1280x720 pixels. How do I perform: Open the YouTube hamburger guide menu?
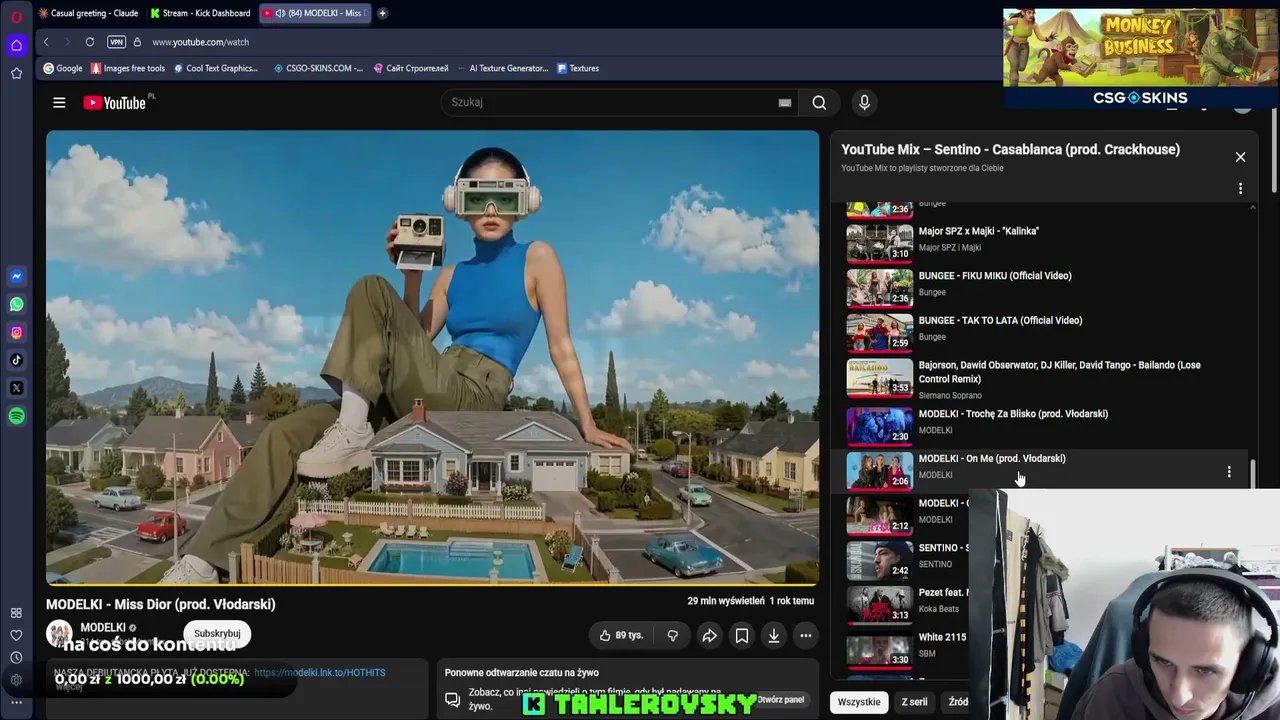pos(59,102)
